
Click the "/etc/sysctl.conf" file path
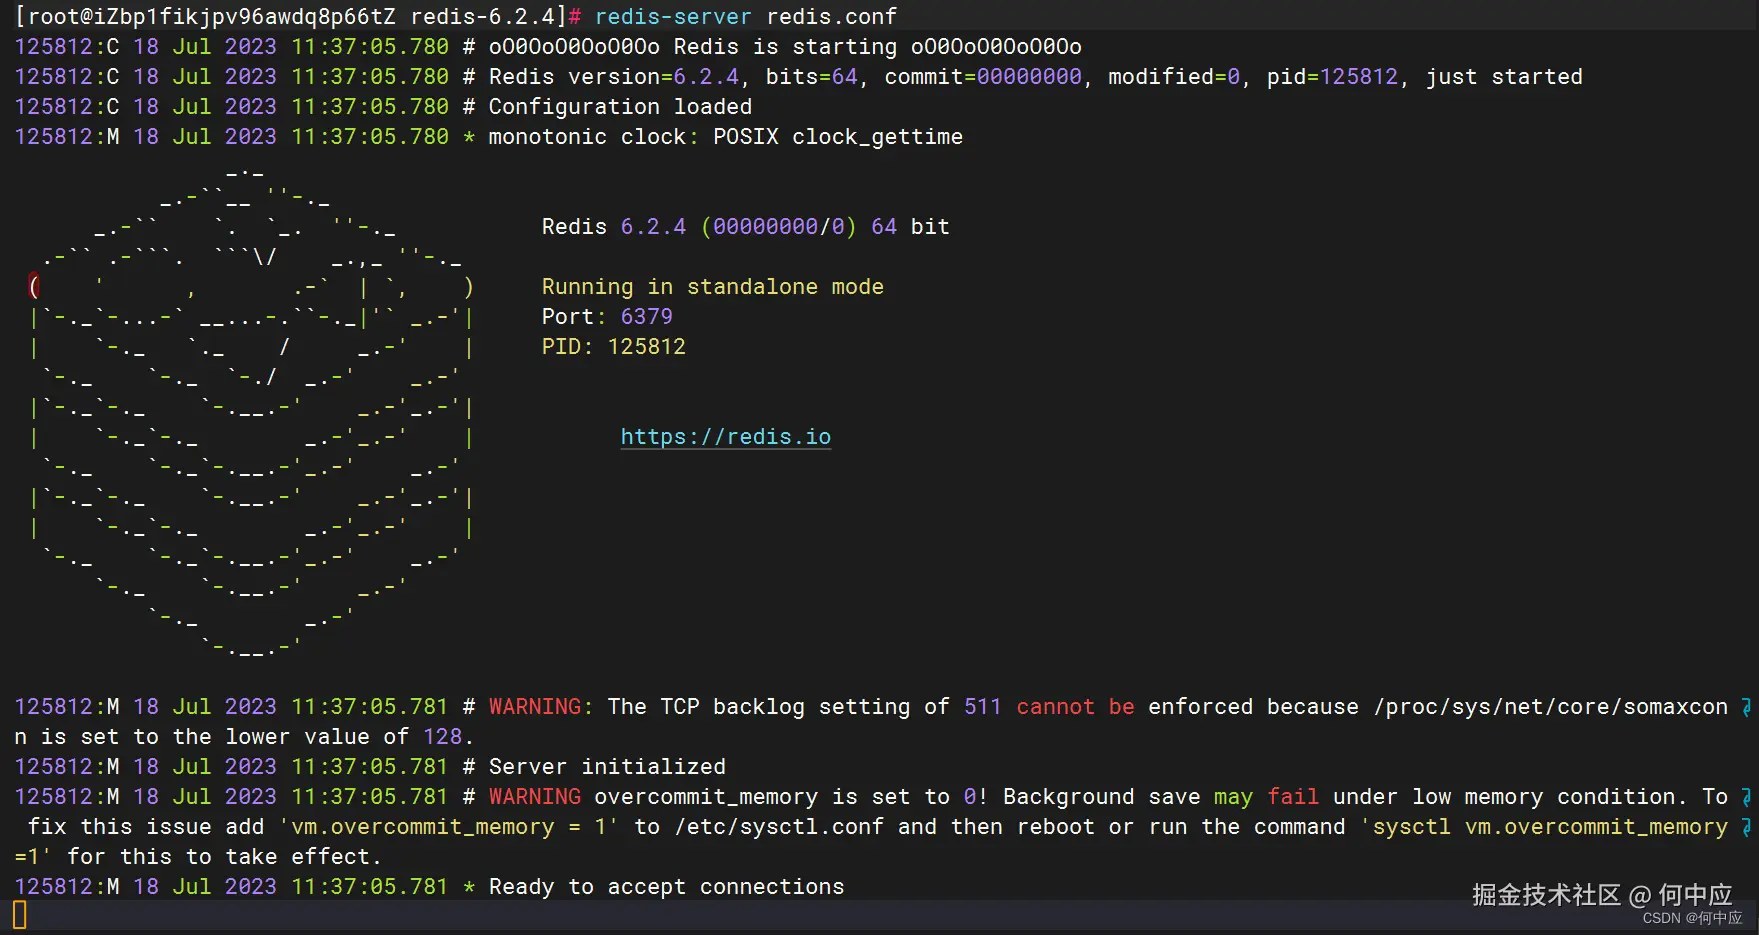tap(779, 827)
